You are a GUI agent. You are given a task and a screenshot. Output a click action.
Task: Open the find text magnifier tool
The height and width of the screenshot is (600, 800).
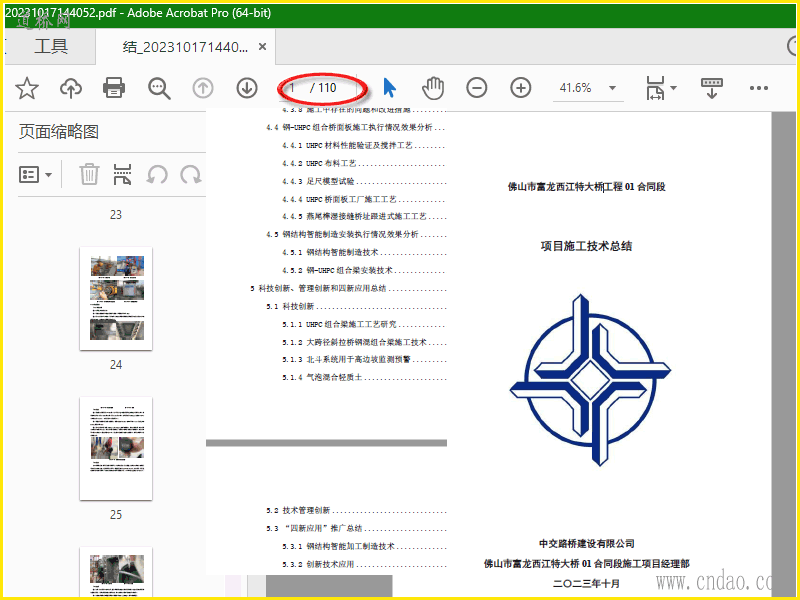coord(159,88)
